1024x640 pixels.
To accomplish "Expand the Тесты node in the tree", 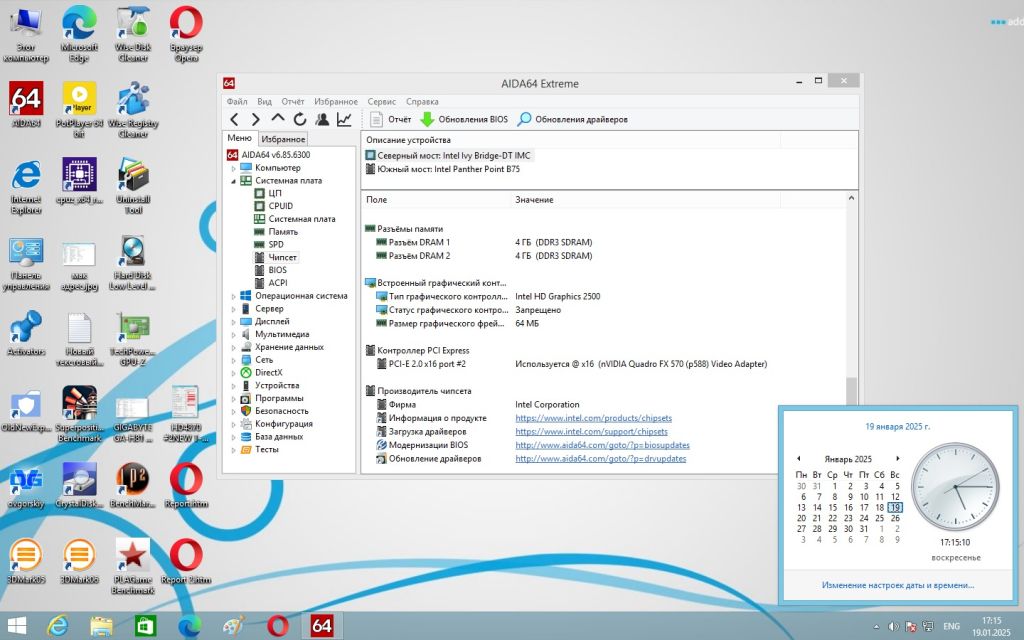I will coord(234,450).
